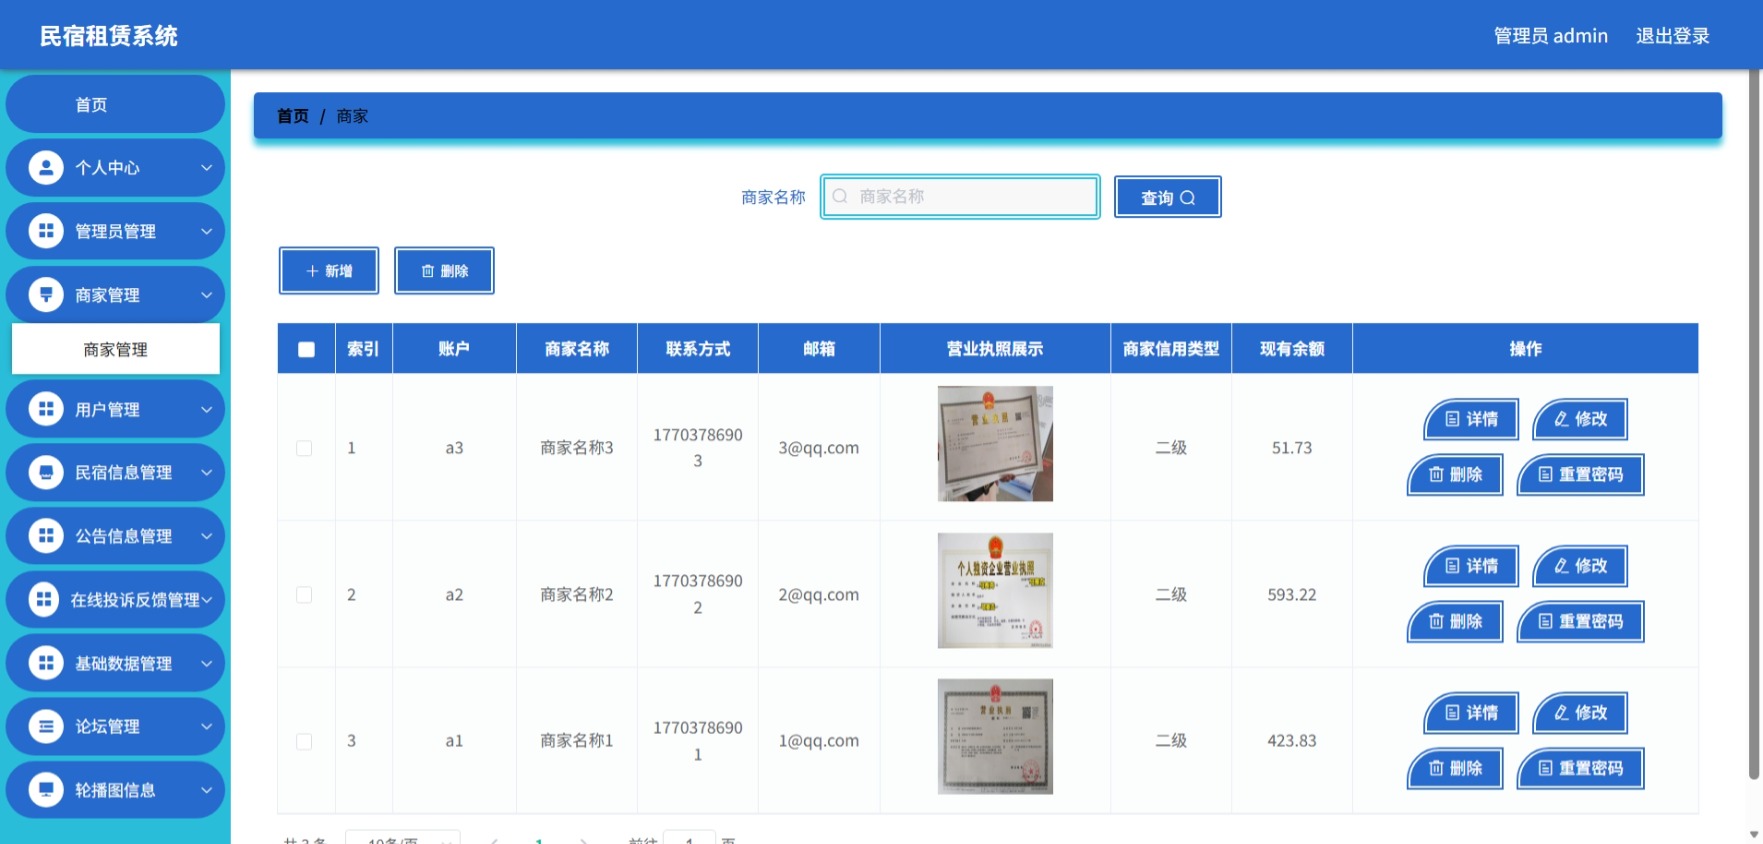1763x844 pixels.
Task: Expand 基础数据管理 with its chevron
Action: tap(206, 663)
